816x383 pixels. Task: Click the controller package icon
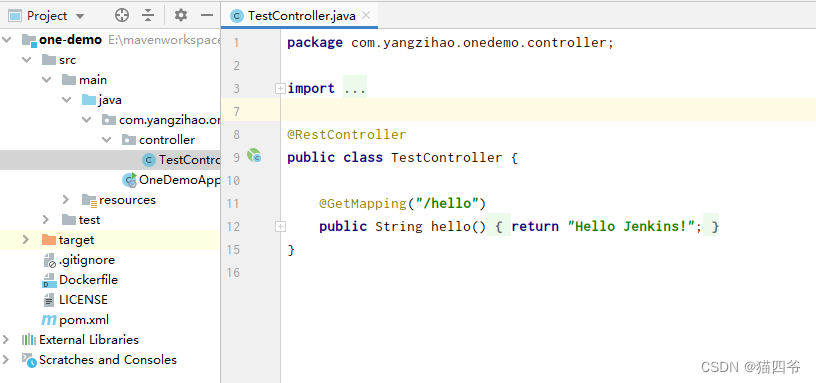[129, 140]
